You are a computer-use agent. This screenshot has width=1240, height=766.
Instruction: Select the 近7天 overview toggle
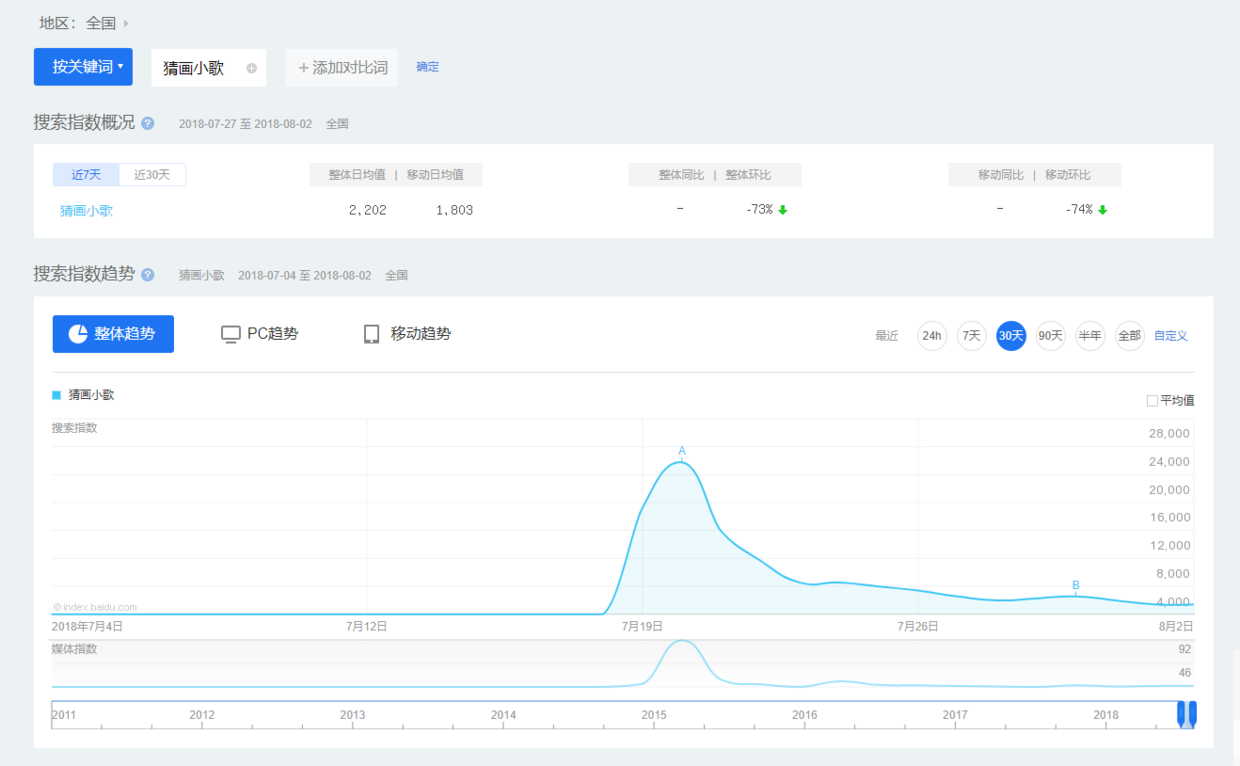(86, 175)
